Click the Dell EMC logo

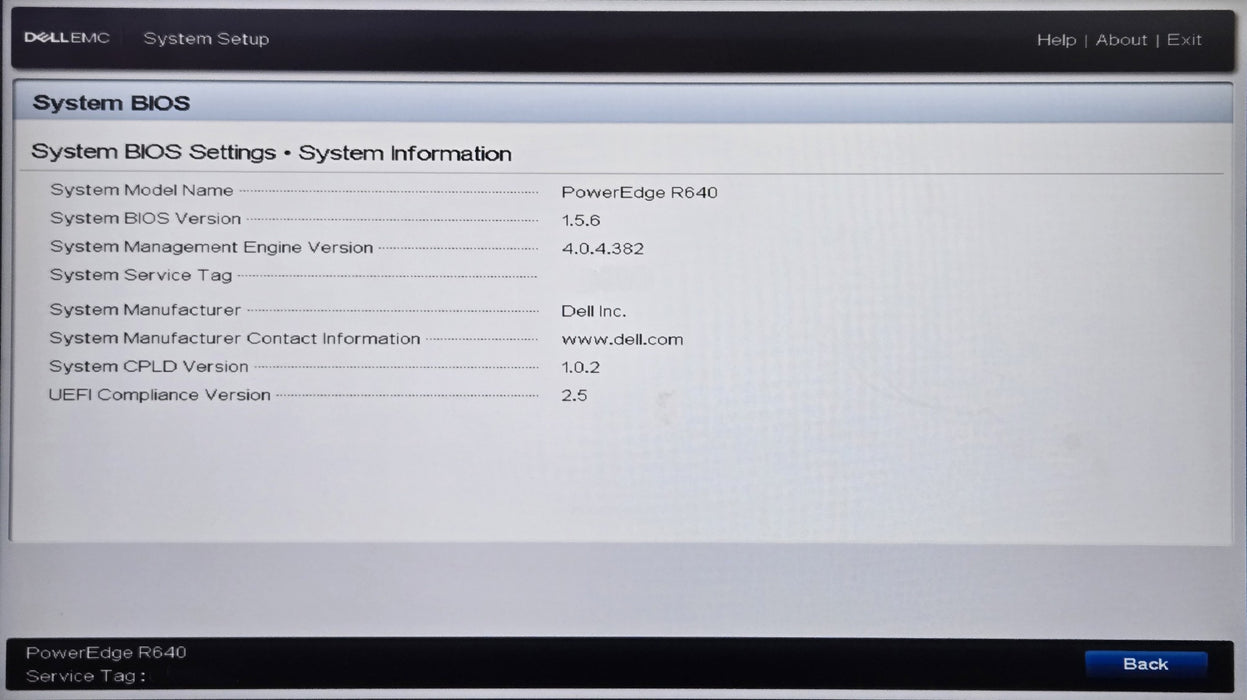point(67,38)
